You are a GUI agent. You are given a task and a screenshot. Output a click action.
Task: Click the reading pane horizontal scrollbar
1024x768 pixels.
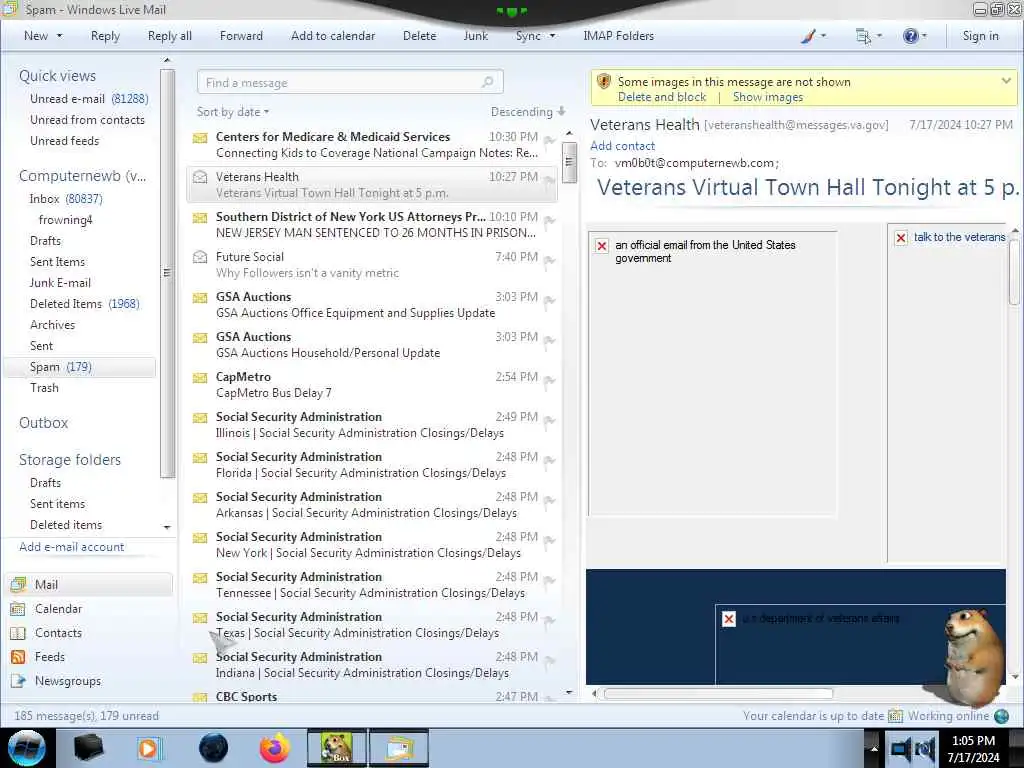pyautogui.click(x=718, y=694)
